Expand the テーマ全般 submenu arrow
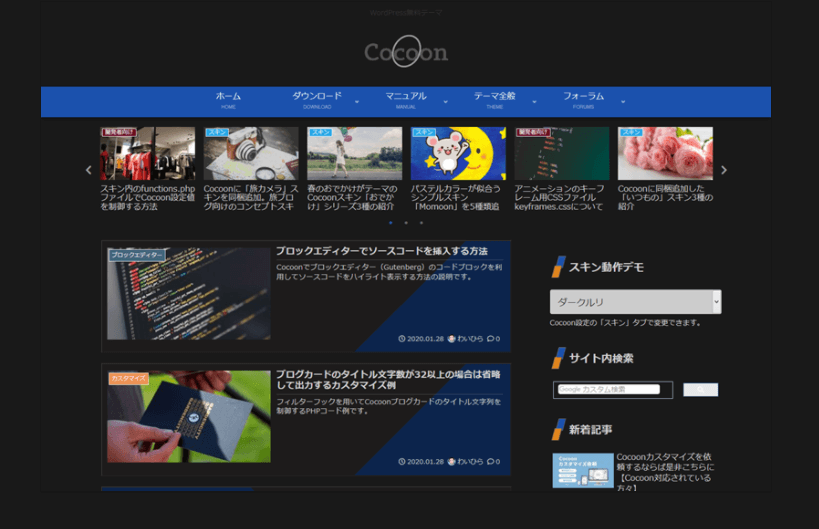 534,101
